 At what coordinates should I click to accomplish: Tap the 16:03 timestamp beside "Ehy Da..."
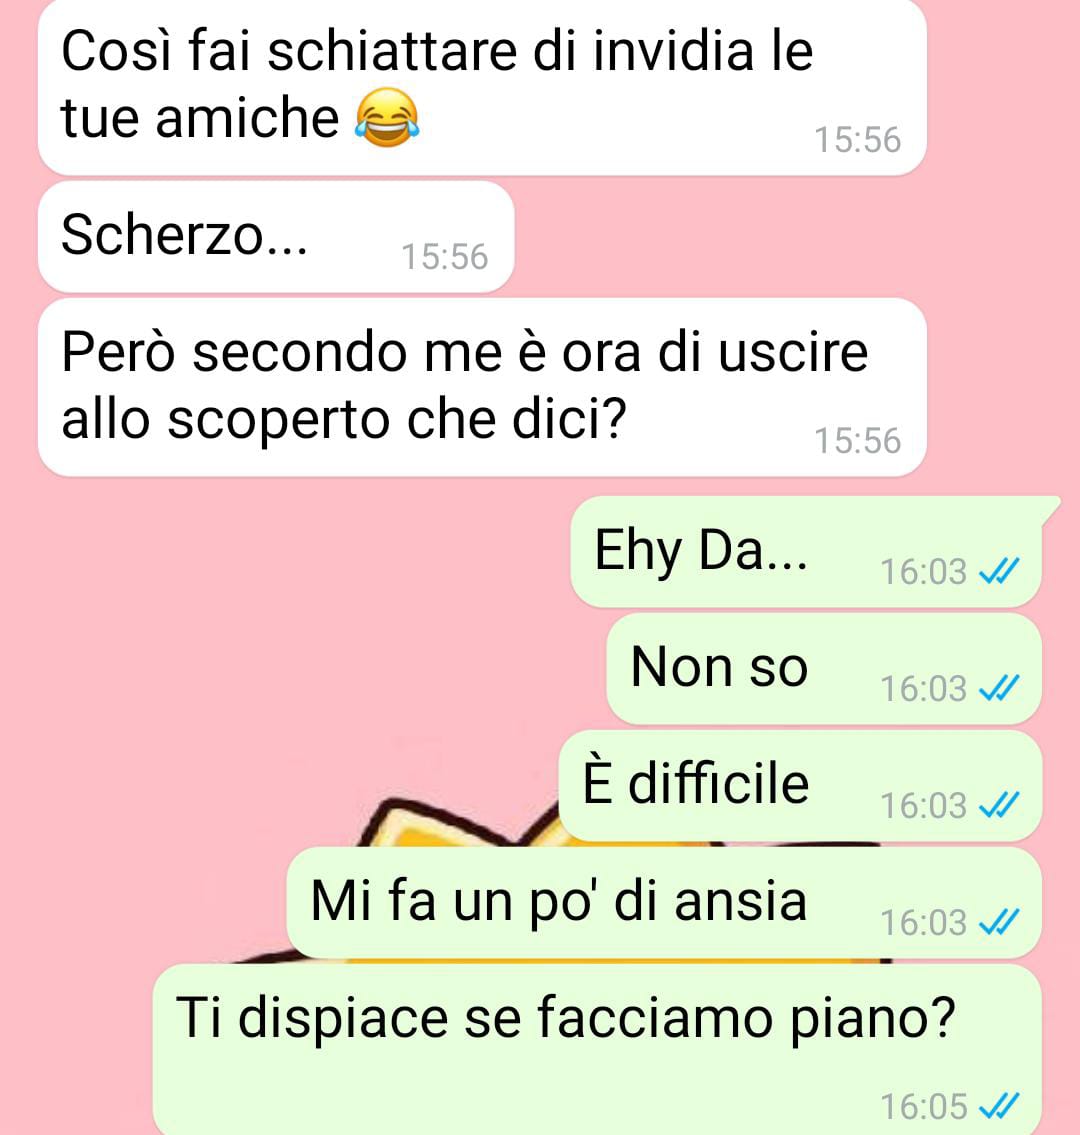click(923, 572)
